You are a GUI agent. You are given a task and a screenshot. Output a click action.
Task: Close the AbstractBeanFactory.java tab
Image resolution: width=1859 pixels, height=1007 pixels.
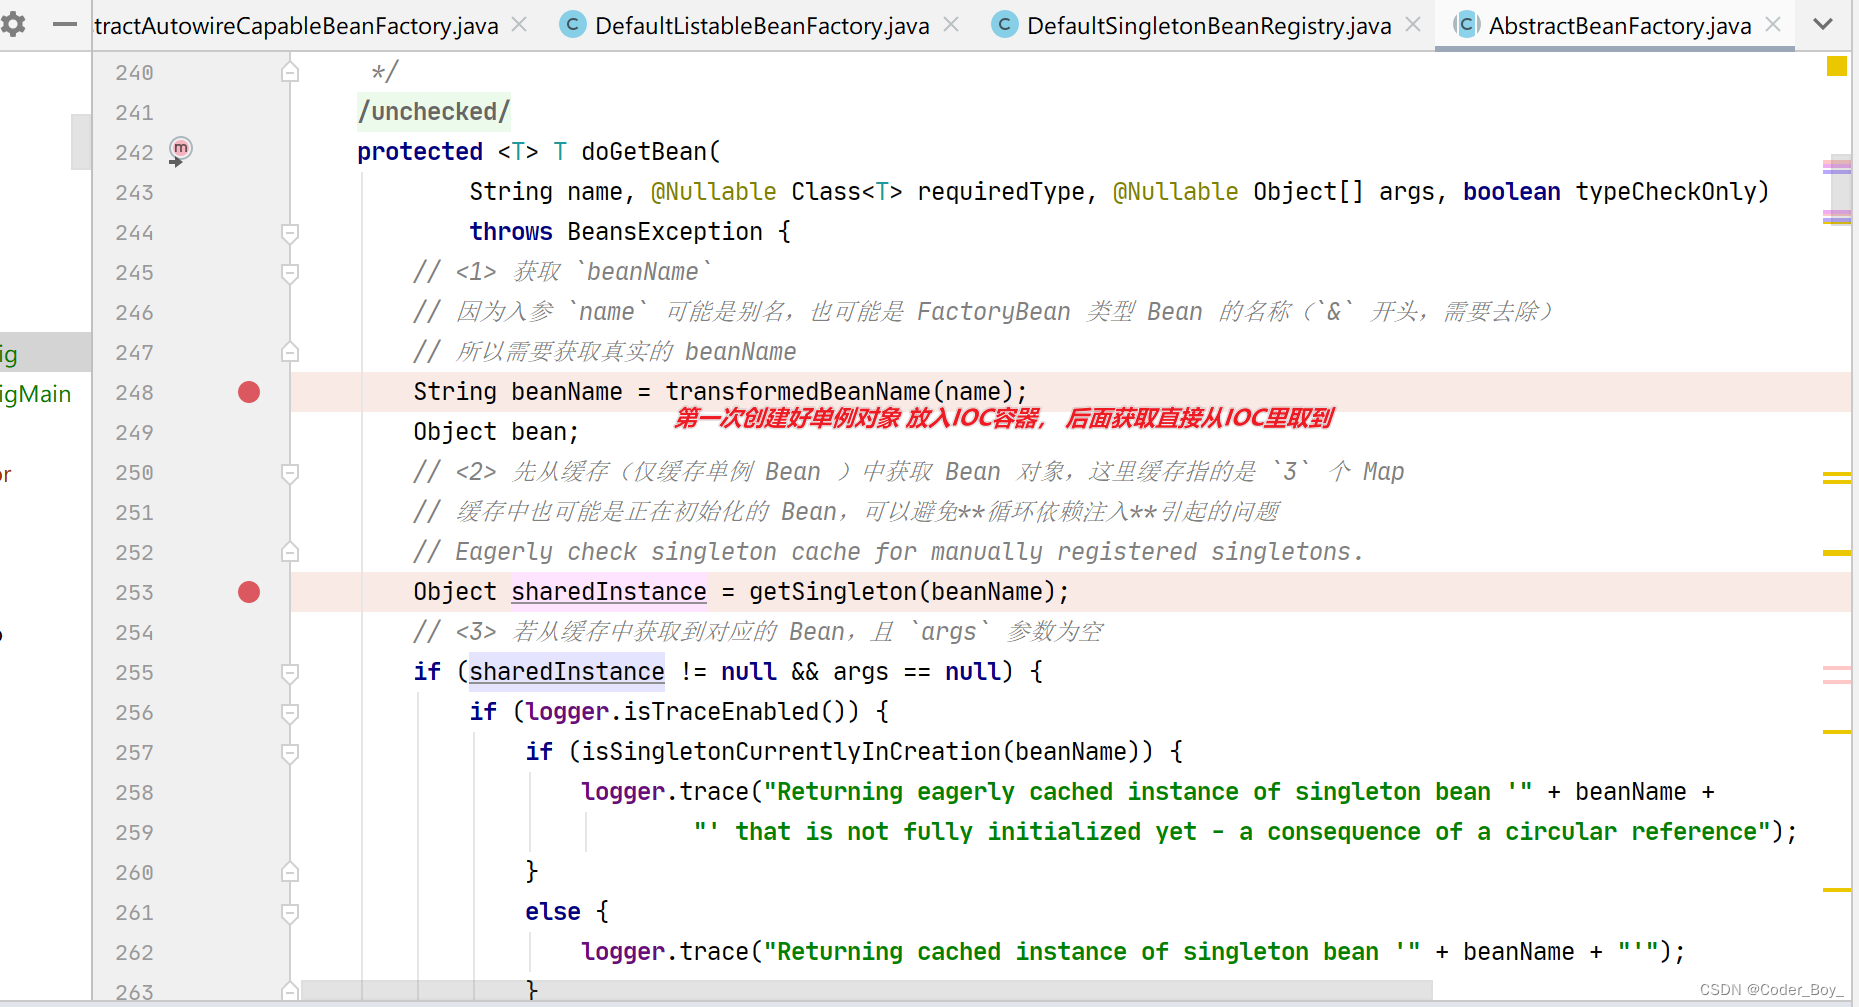pos(1773,24)
